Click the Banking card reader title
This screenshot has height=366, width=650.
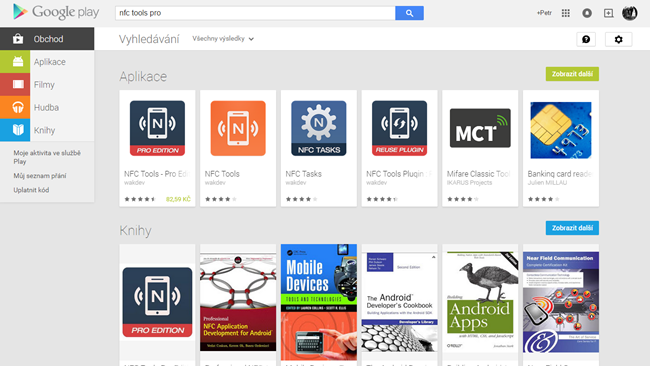560,174
